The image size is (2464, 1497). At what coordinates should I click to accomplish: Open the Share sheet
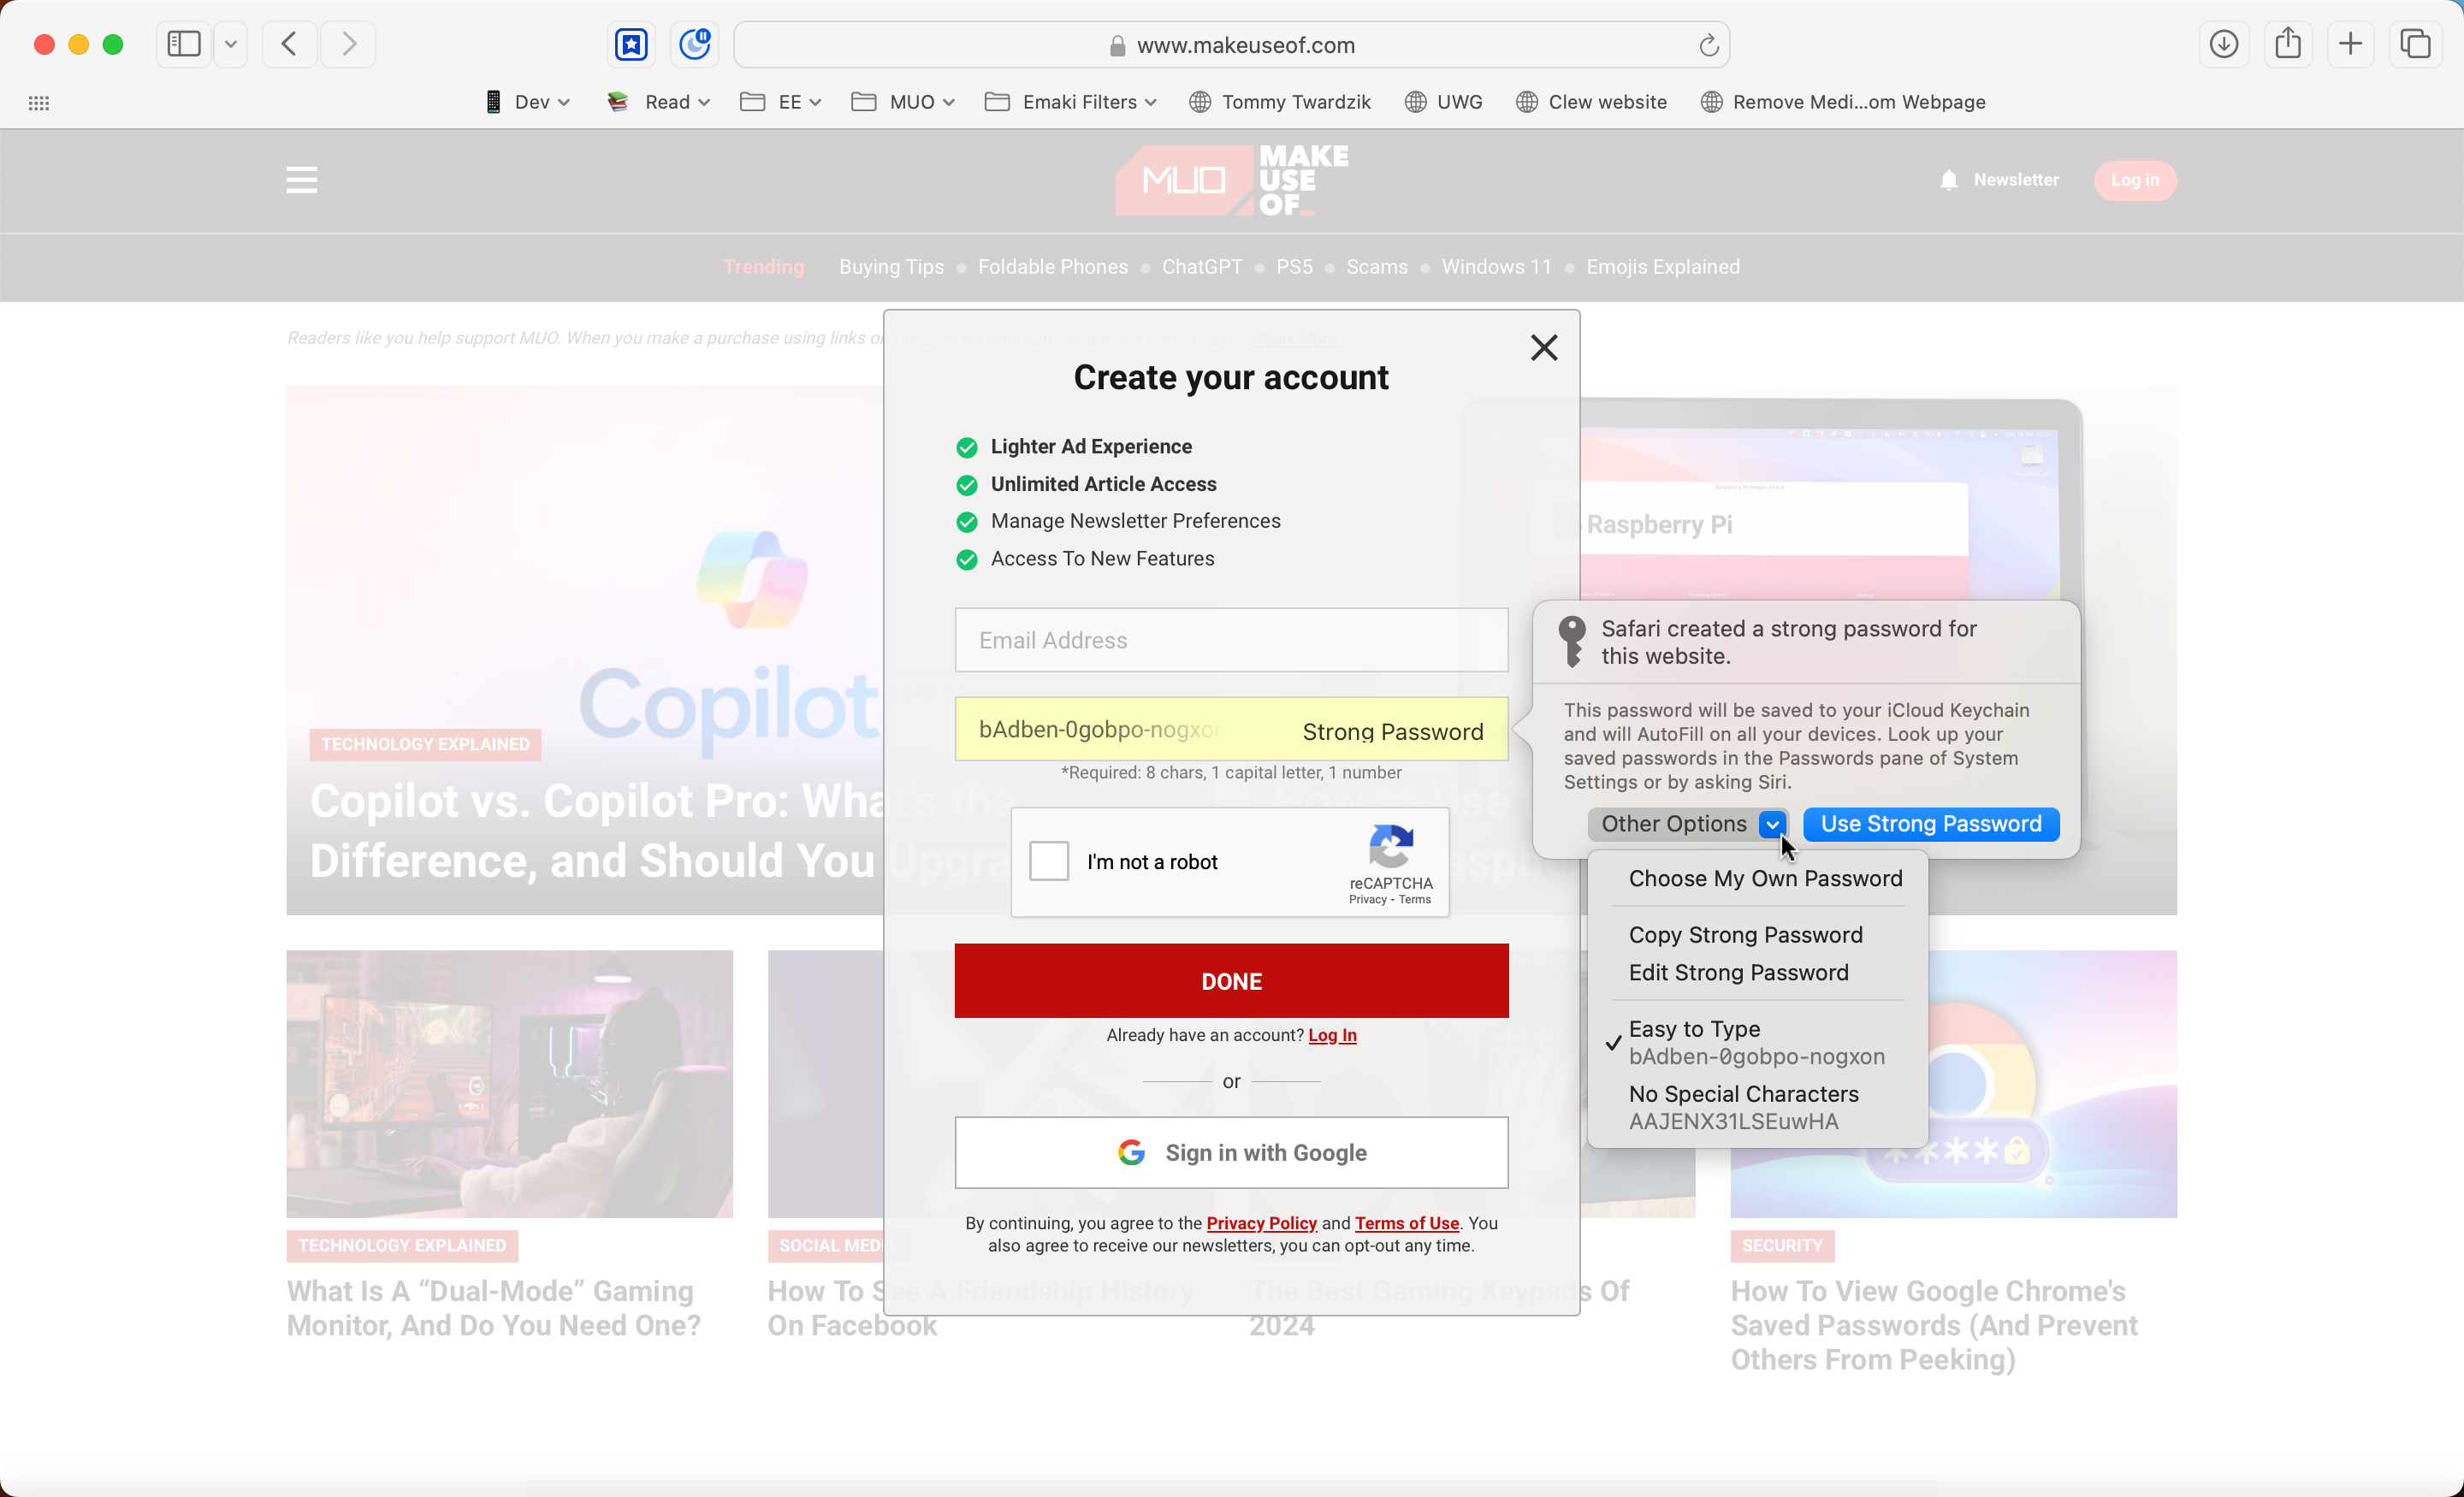pyautogui.click(x=2288, y=44)
